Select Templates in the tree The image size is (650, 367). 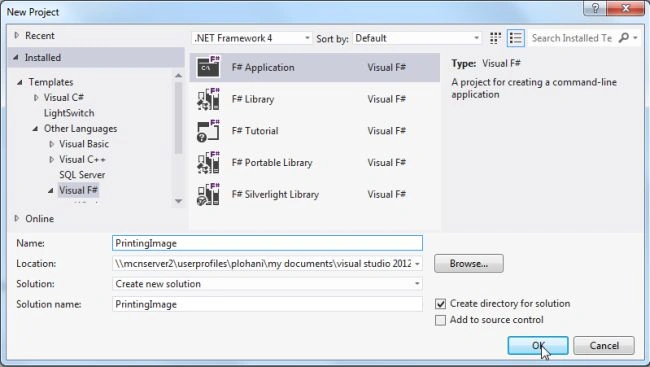[x=51, y=82]
